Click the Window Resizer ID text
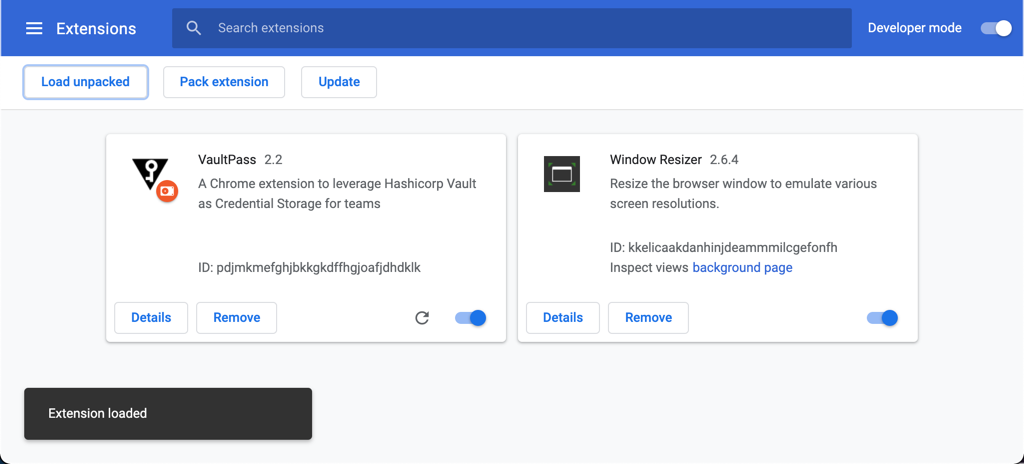Screen dimensions: 1024x464 724,248
